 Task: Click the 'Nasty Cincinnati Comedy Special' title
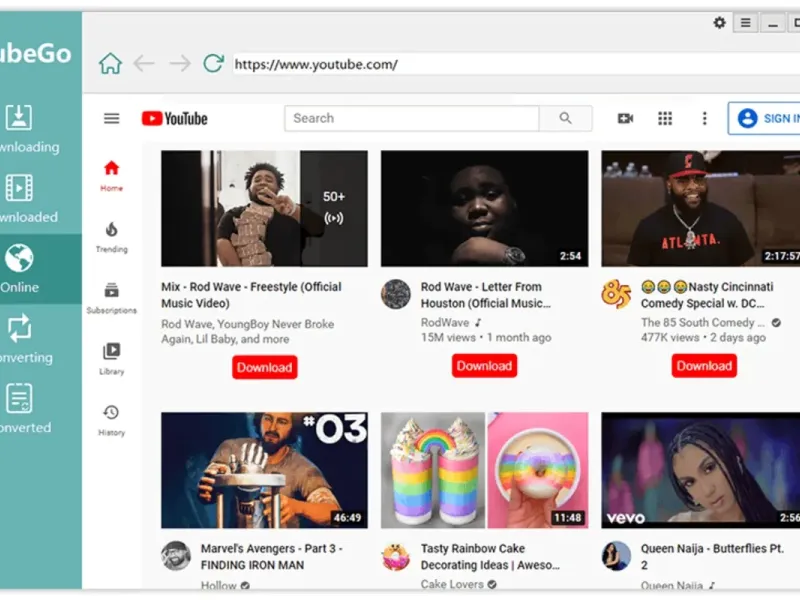click(x=707, y=295)
